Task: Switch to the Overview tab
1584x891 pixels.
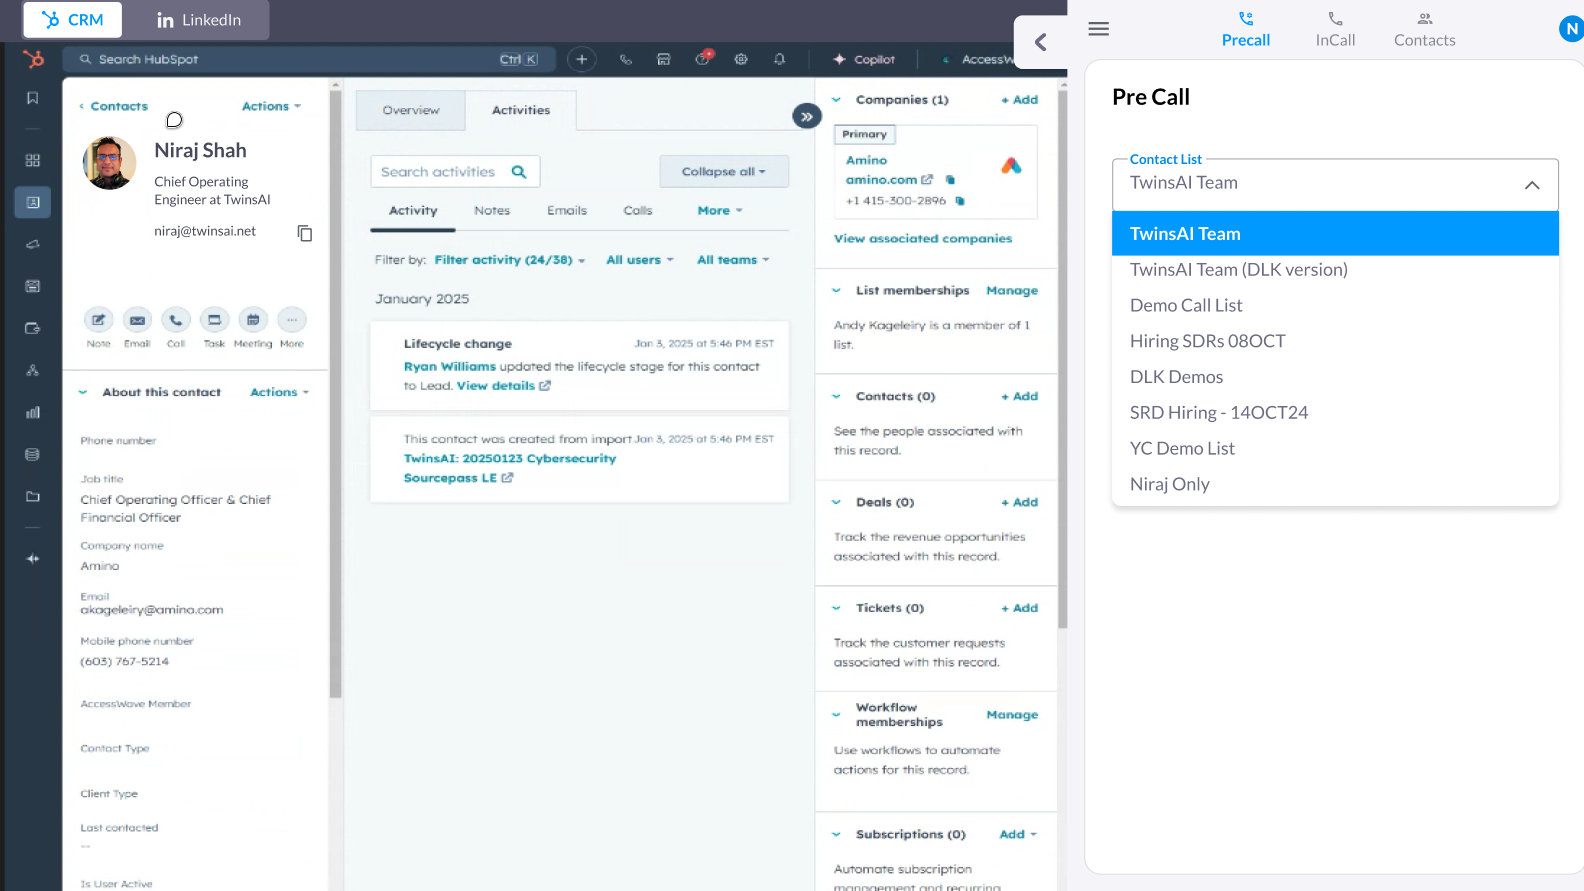Action: [410, 110]
